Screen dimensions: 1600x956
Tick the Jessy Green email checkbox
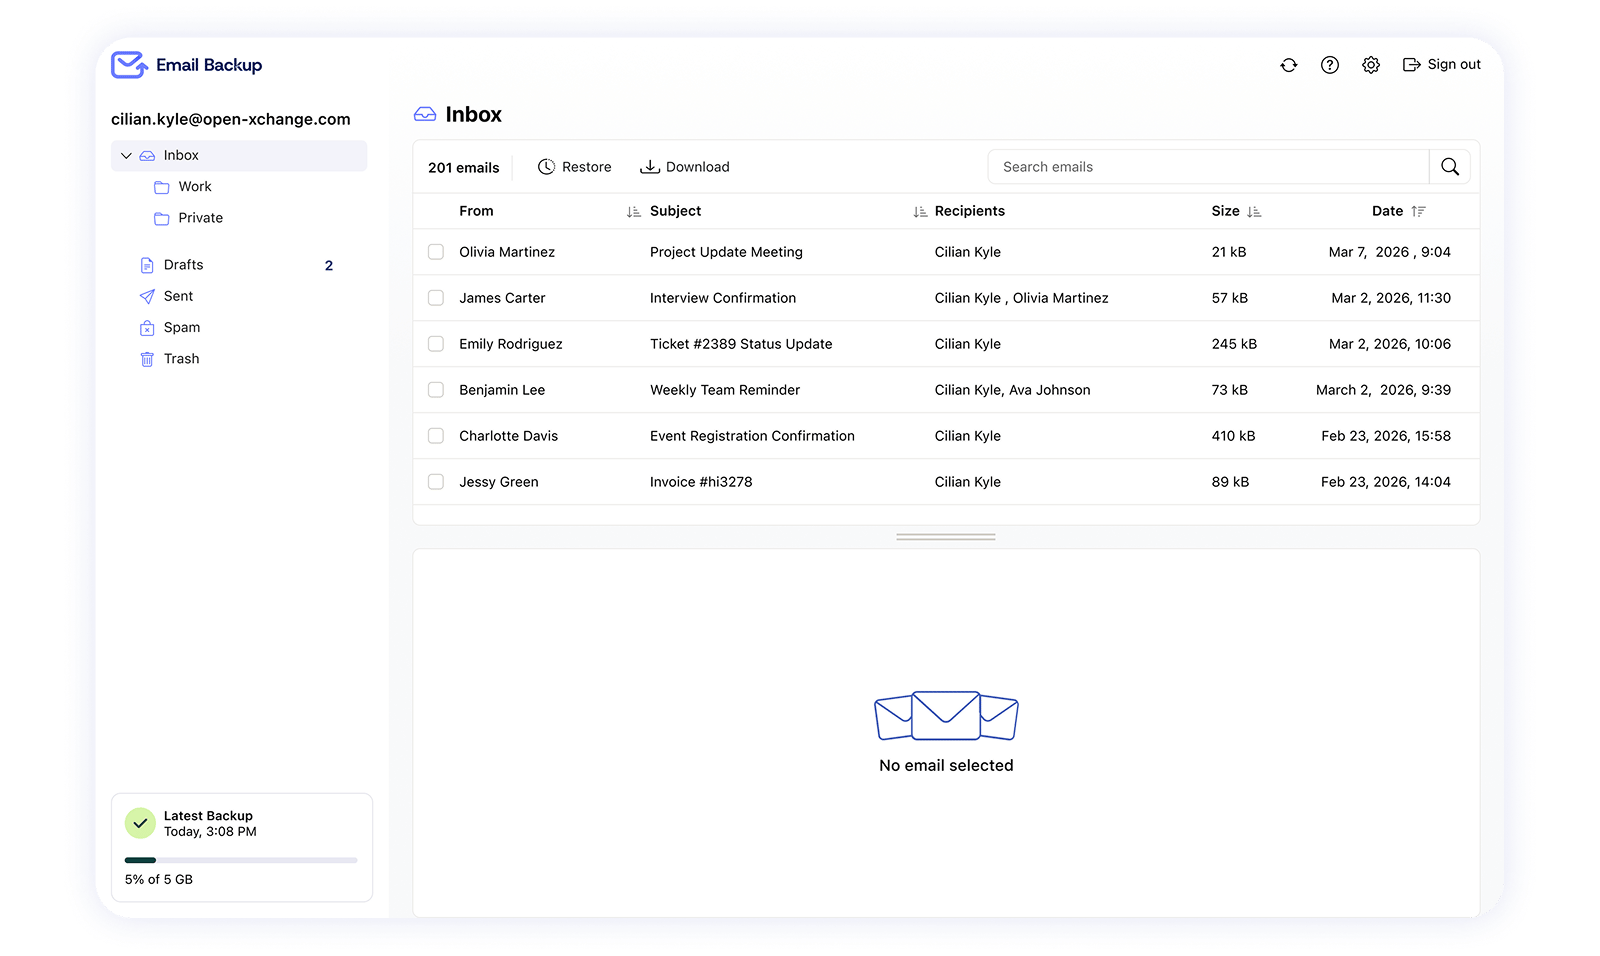coord(436,482)
